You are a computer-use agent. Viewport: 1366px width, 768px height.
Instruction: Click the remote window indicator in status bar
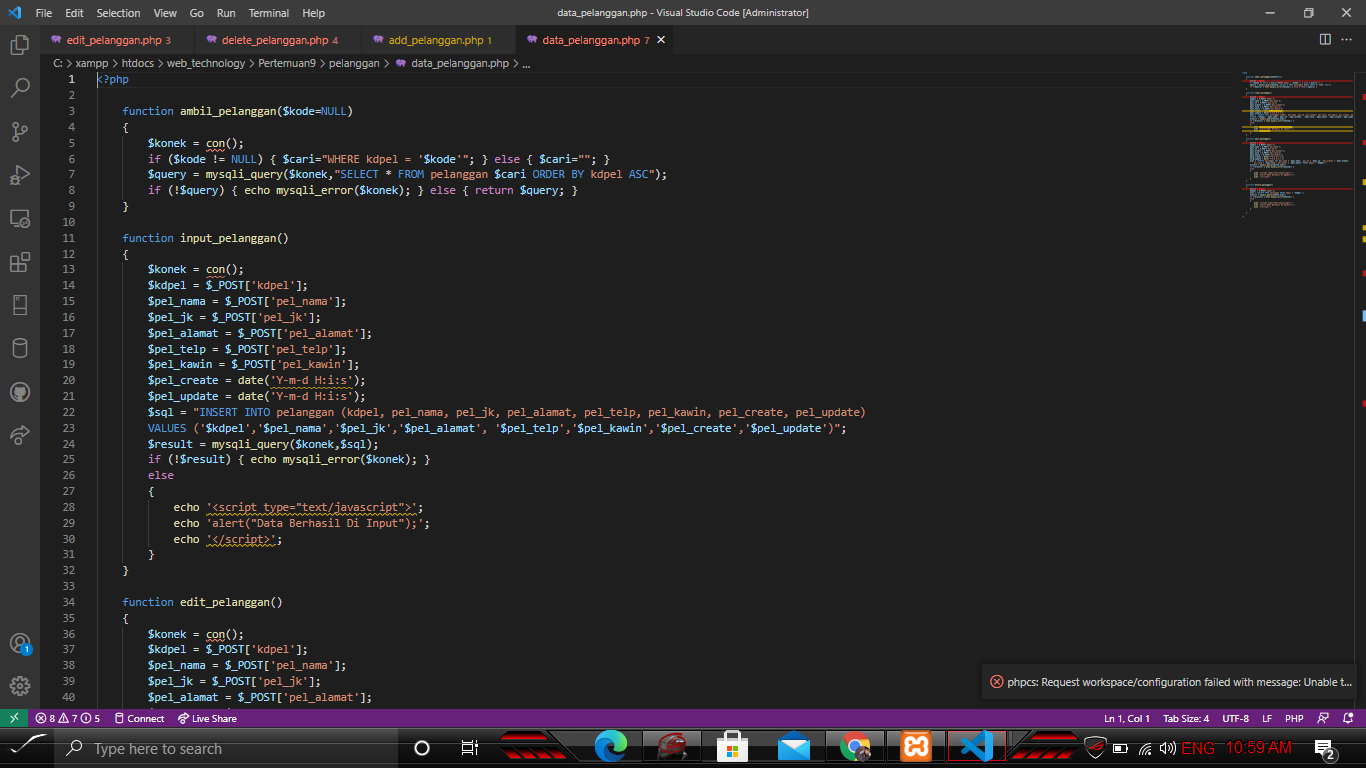pos(13,718)
